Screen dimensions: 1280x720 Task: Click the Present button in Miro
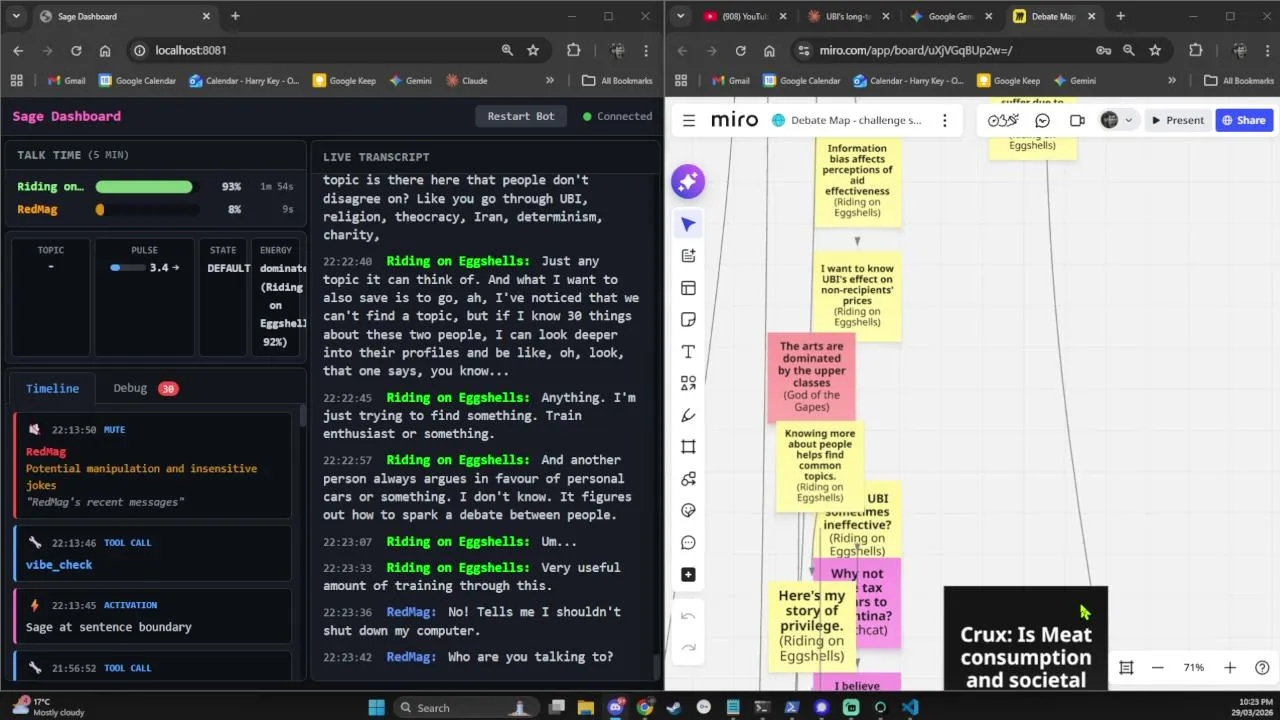coord(1177,120)
